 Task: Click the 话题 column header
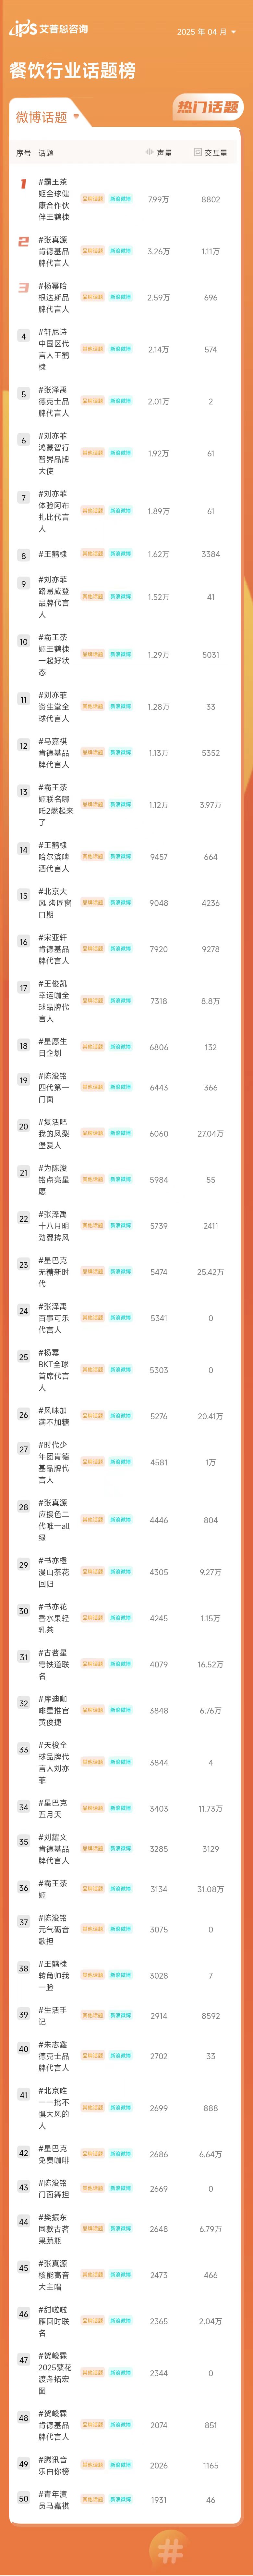(x=46, y=153)
